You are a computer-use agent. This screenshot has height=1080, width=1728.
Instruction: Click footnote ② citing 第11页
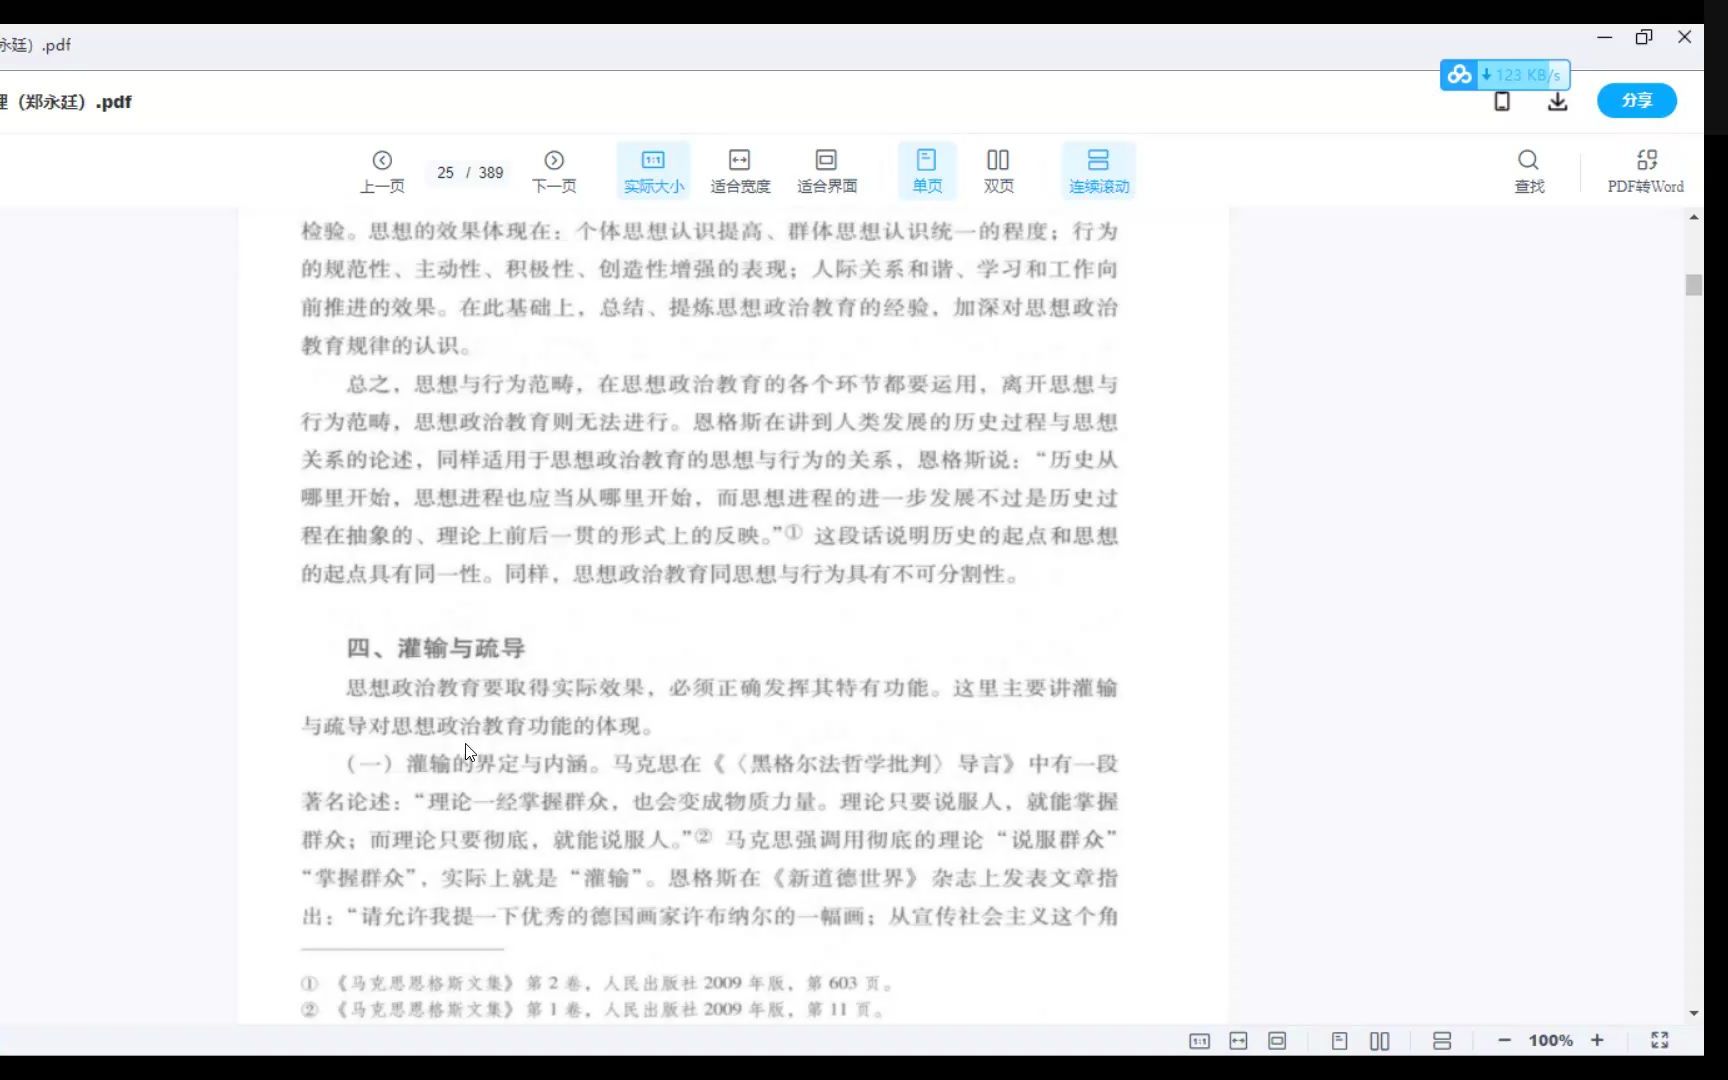593,1009
